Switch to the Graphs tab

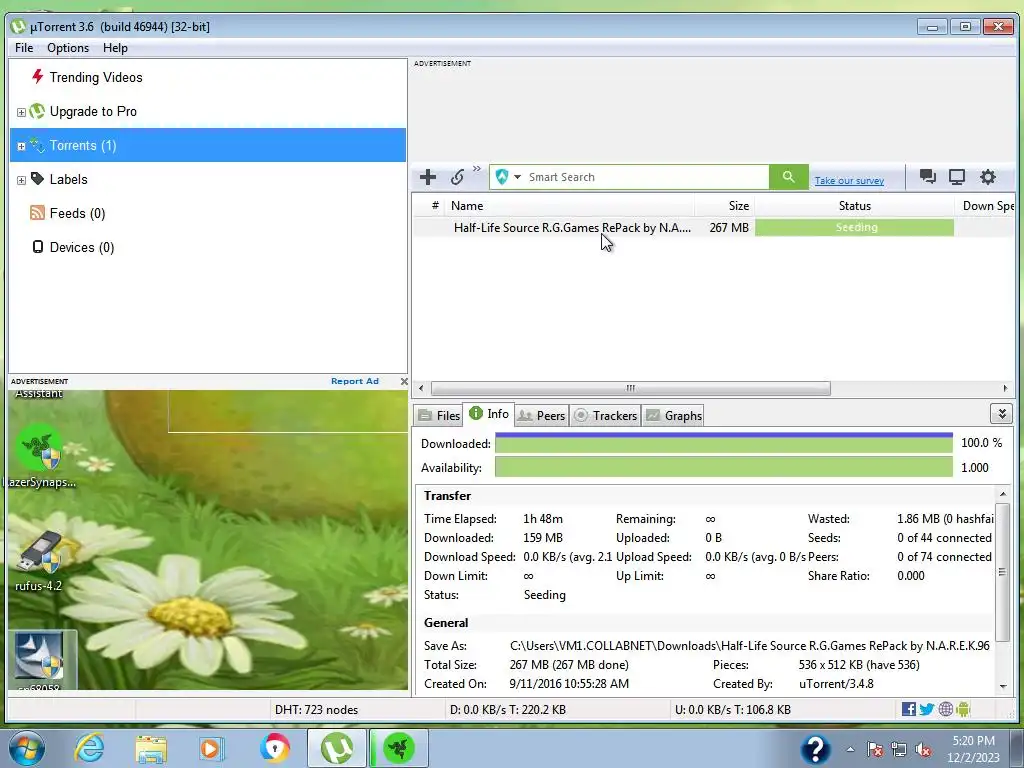click(x=673, y=415)
